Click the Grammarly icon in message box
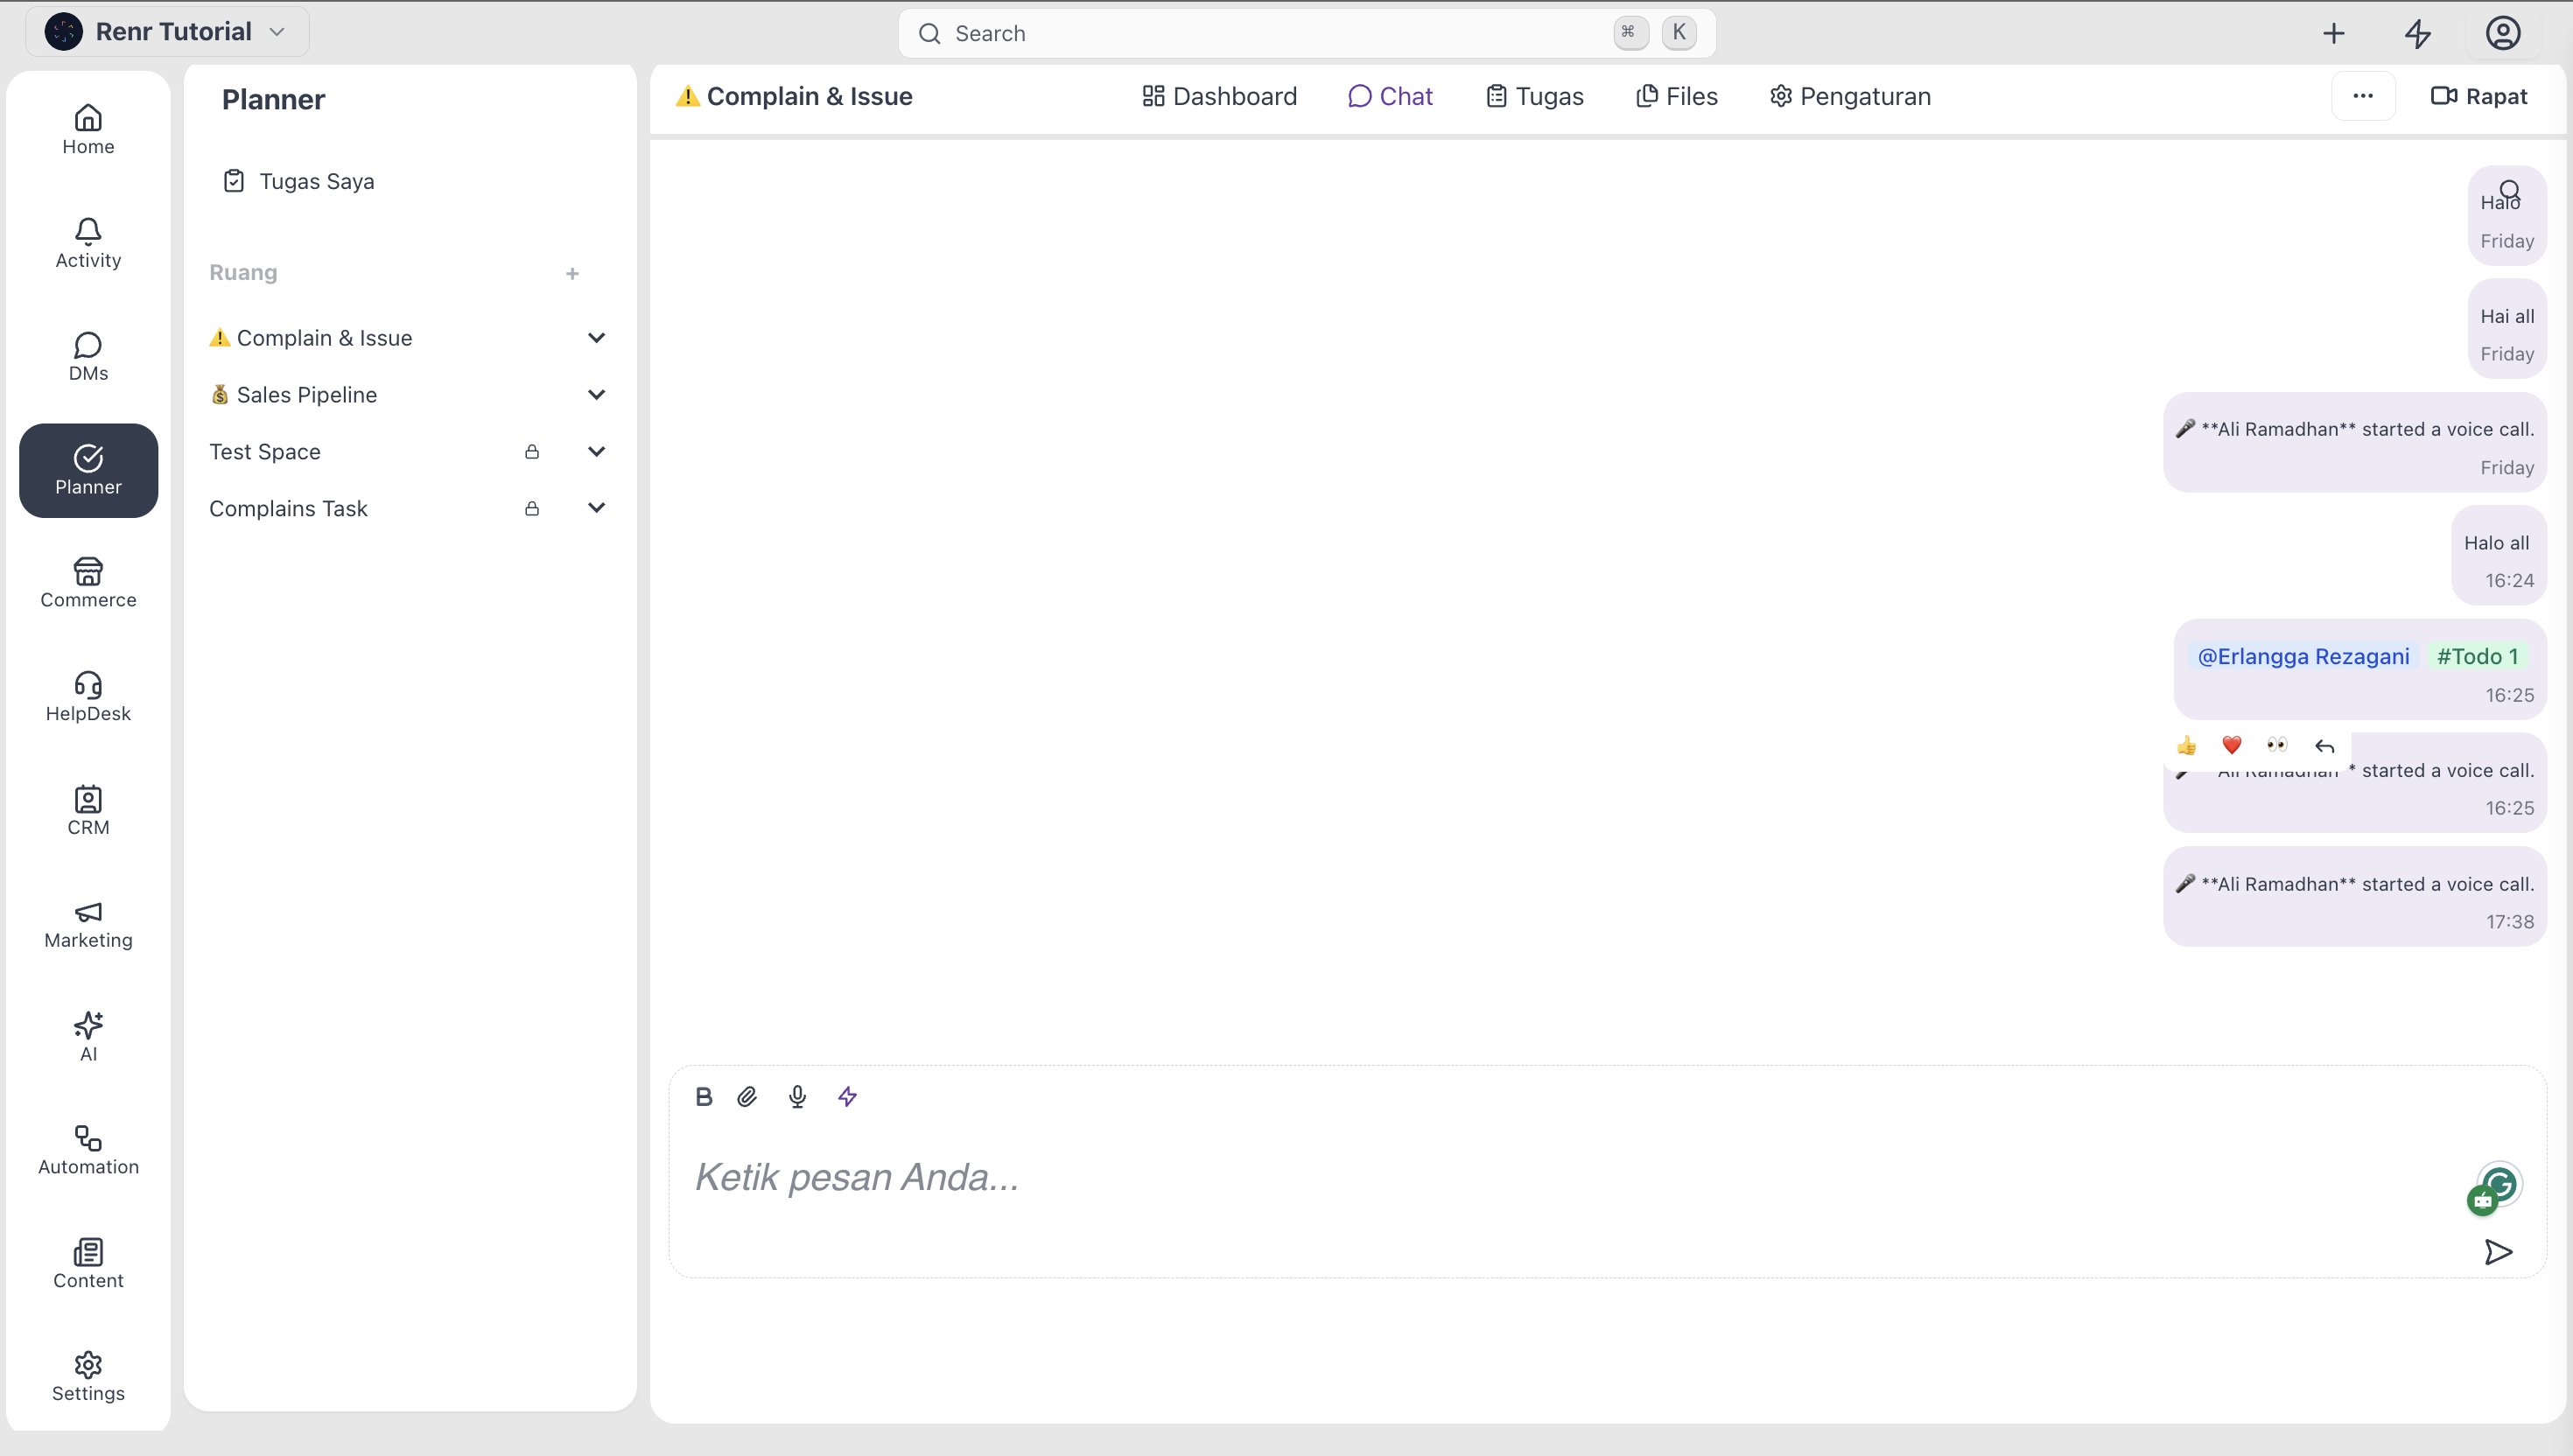2573x1456 pixels. pos(2500,1184)
